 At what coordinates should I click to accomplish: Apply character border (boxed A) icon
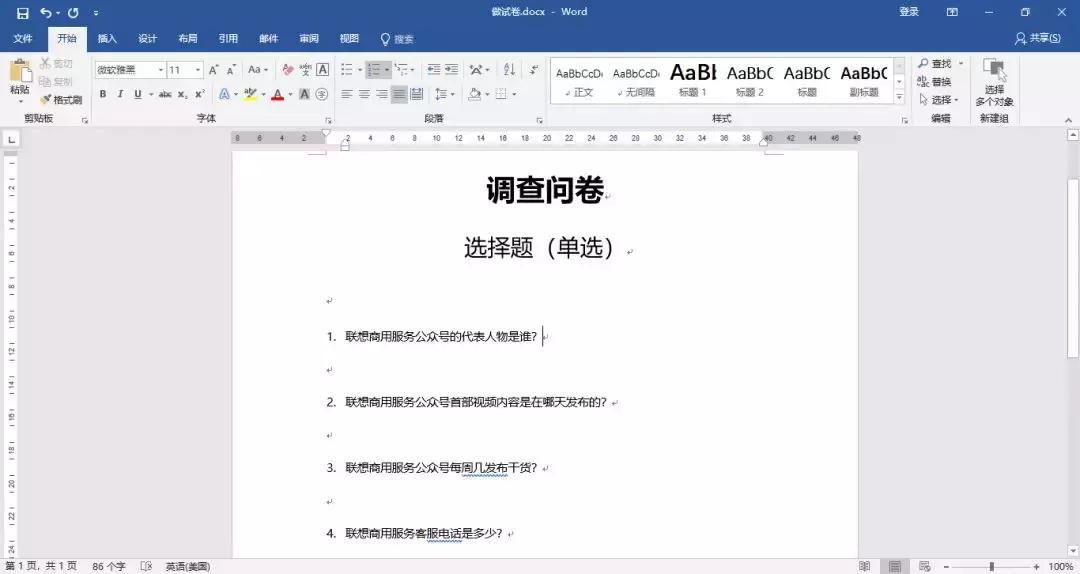click(322, 70)
